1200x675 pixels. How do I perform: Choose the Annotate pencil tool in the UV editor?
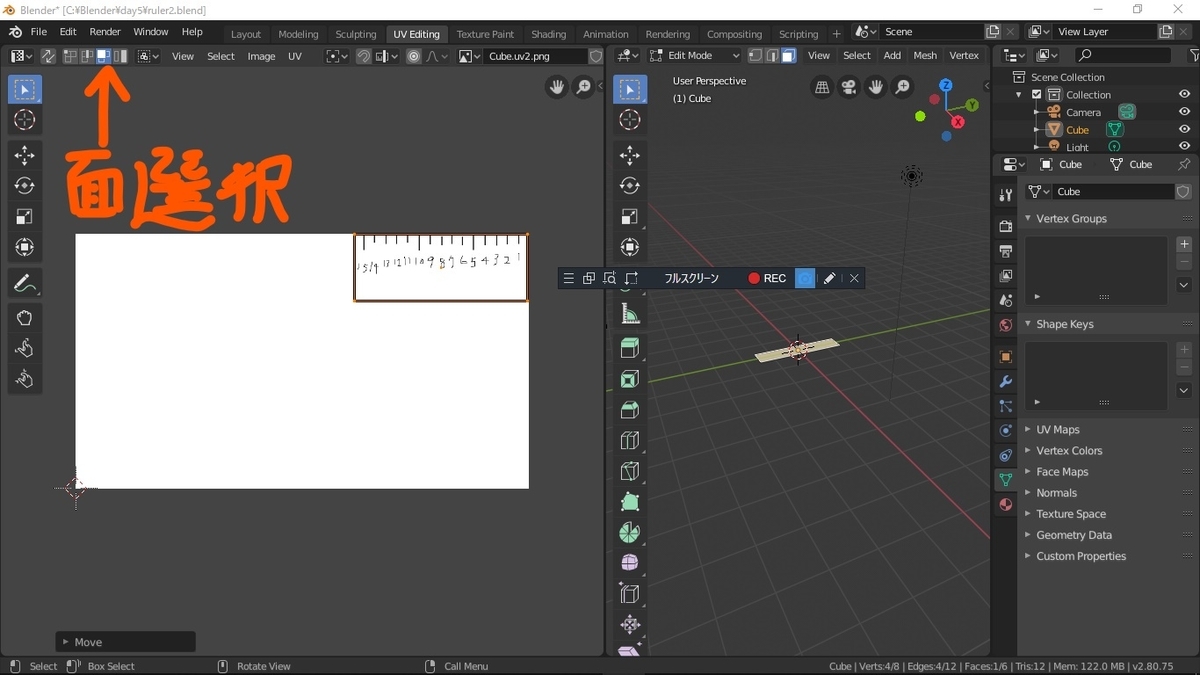(x=25, y=284)
